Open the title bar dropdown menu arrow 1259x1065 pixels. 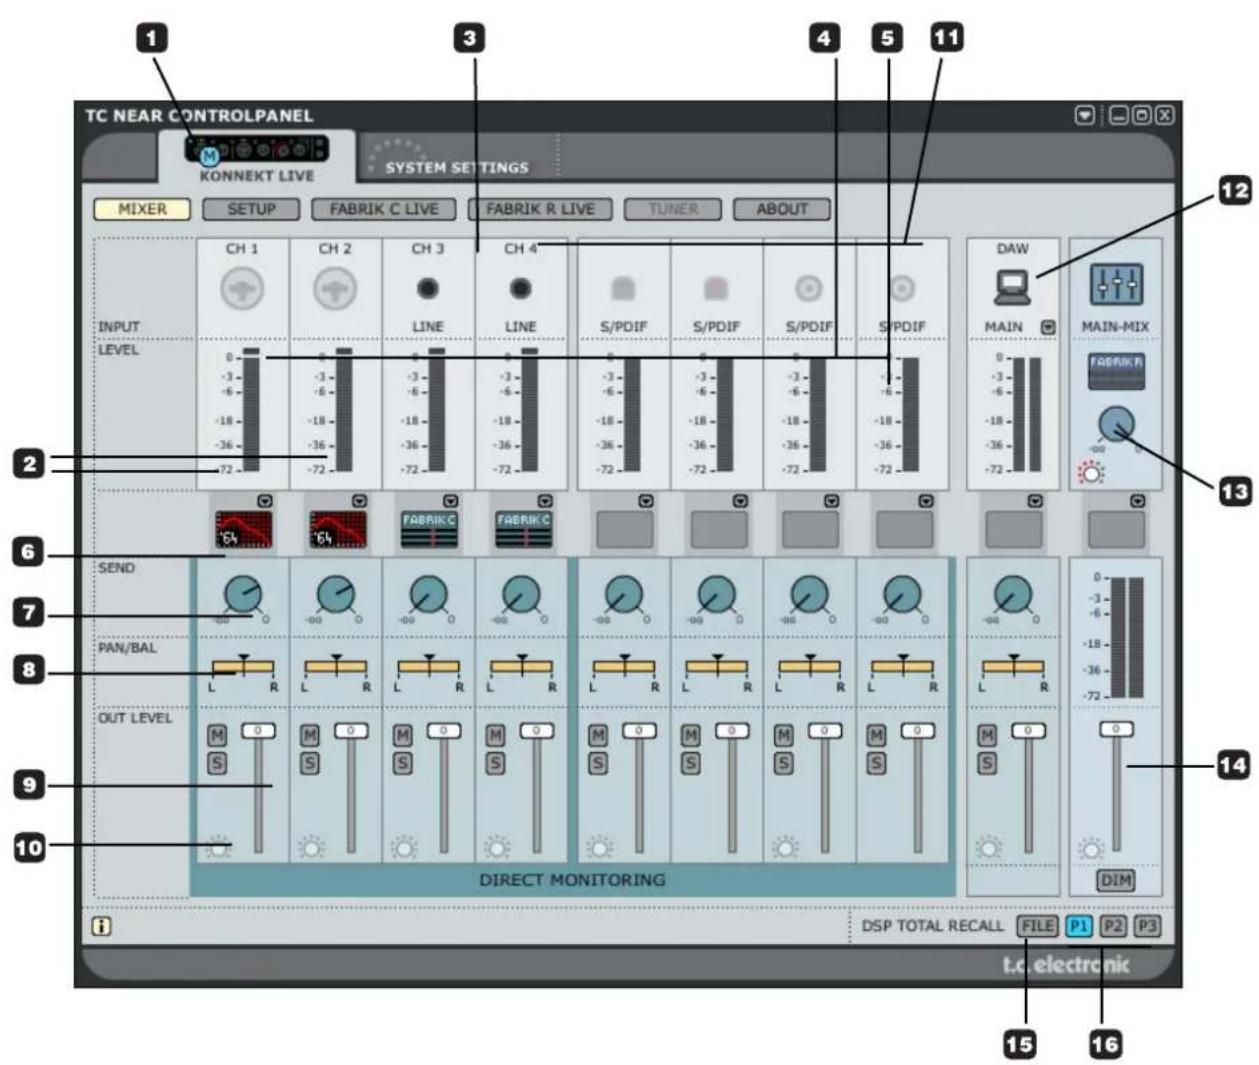pos(1084,115)
